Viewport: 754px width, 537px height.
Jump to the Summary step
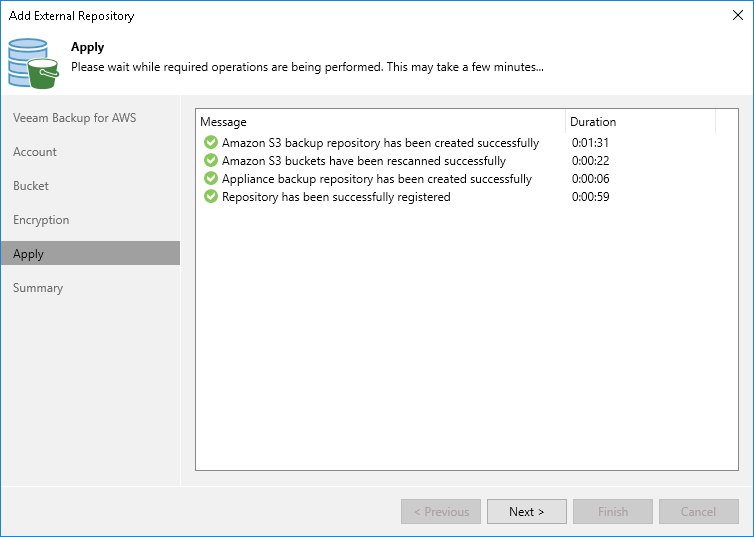[38, 288]
